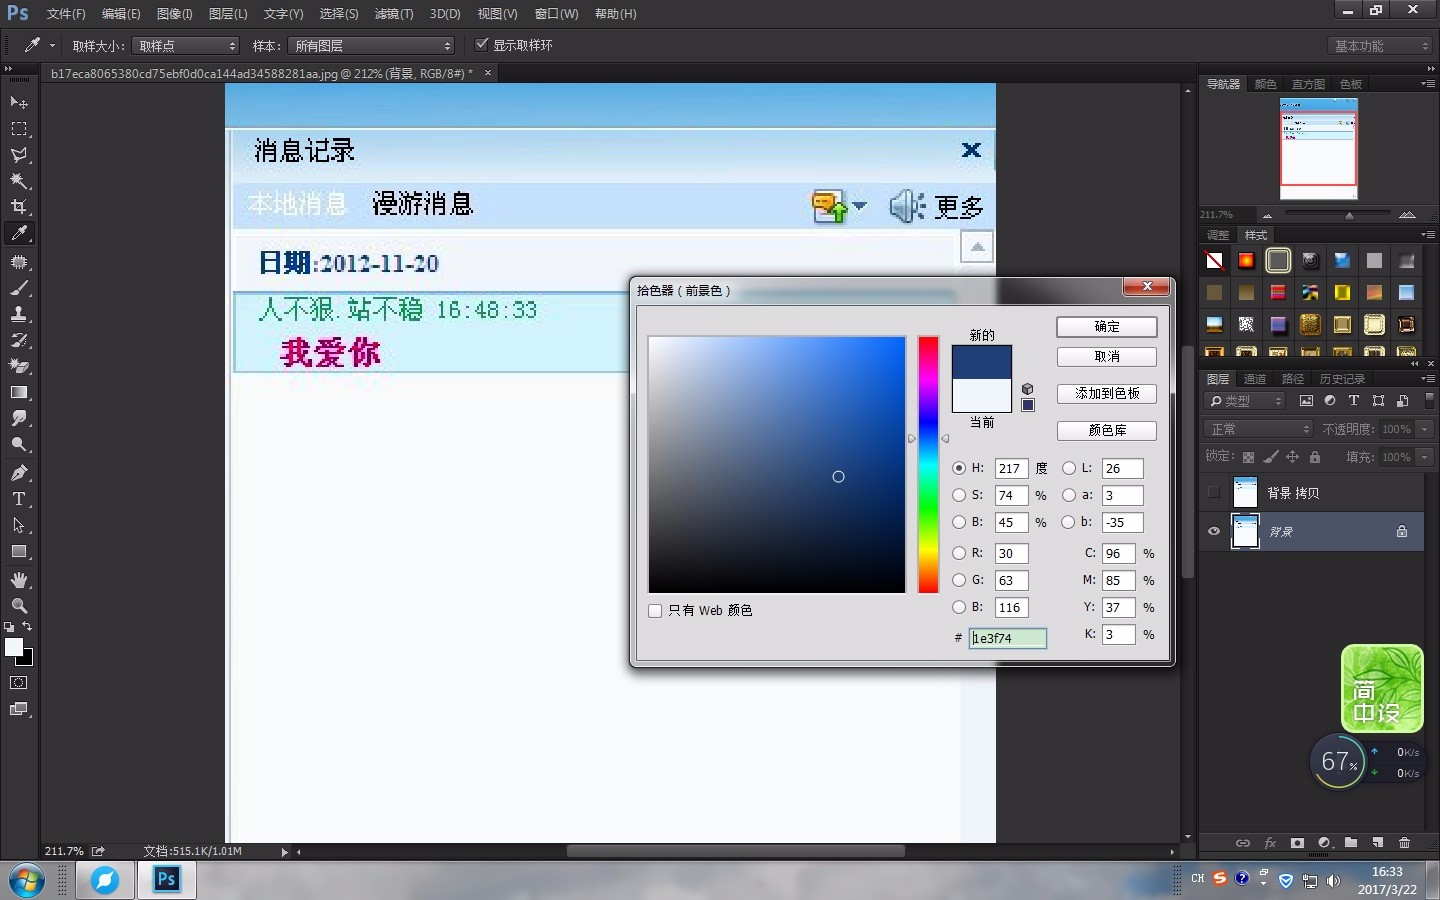
Task: Select the Magic Wand tool
Action: pos(19,181)
